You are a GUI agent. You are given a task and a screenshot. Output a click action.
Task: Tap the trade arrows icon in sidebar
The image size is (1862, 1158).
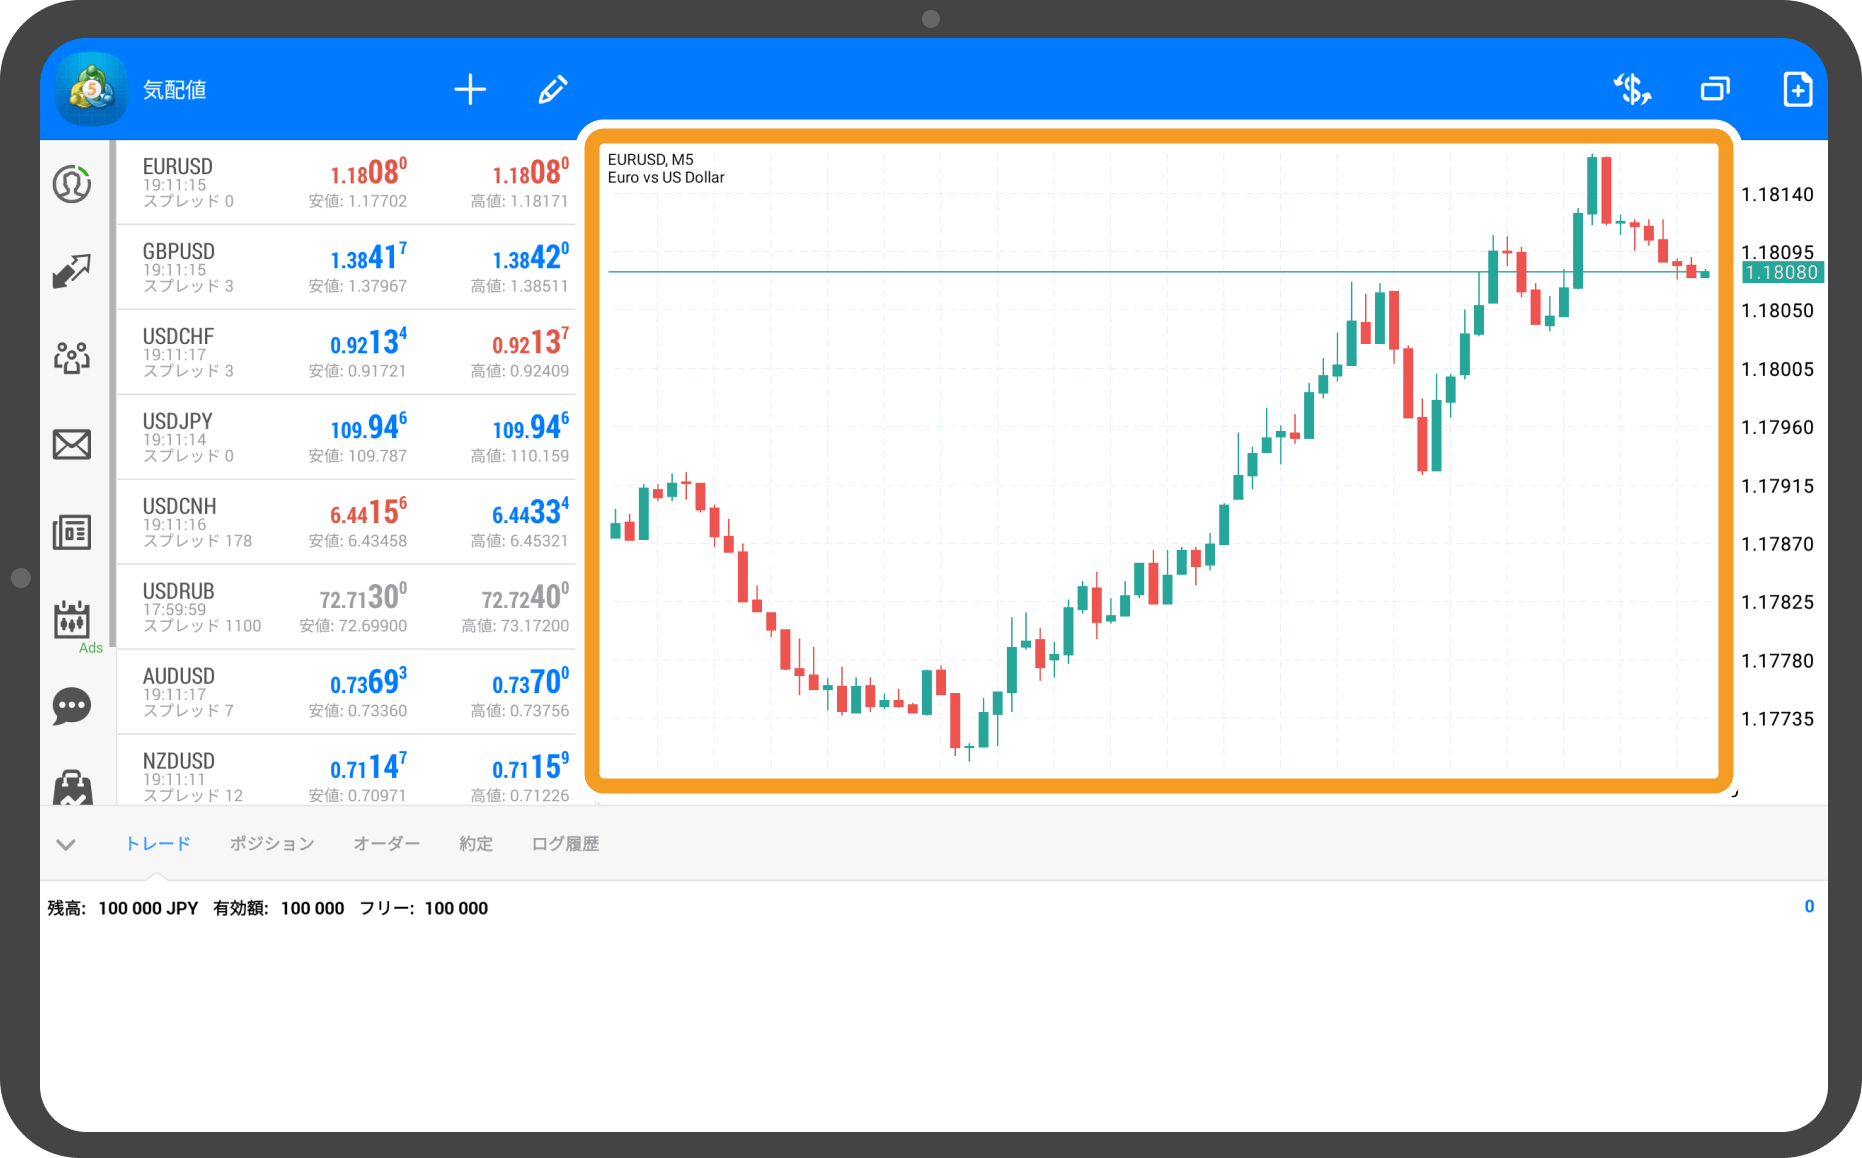[x=72, y=271]
